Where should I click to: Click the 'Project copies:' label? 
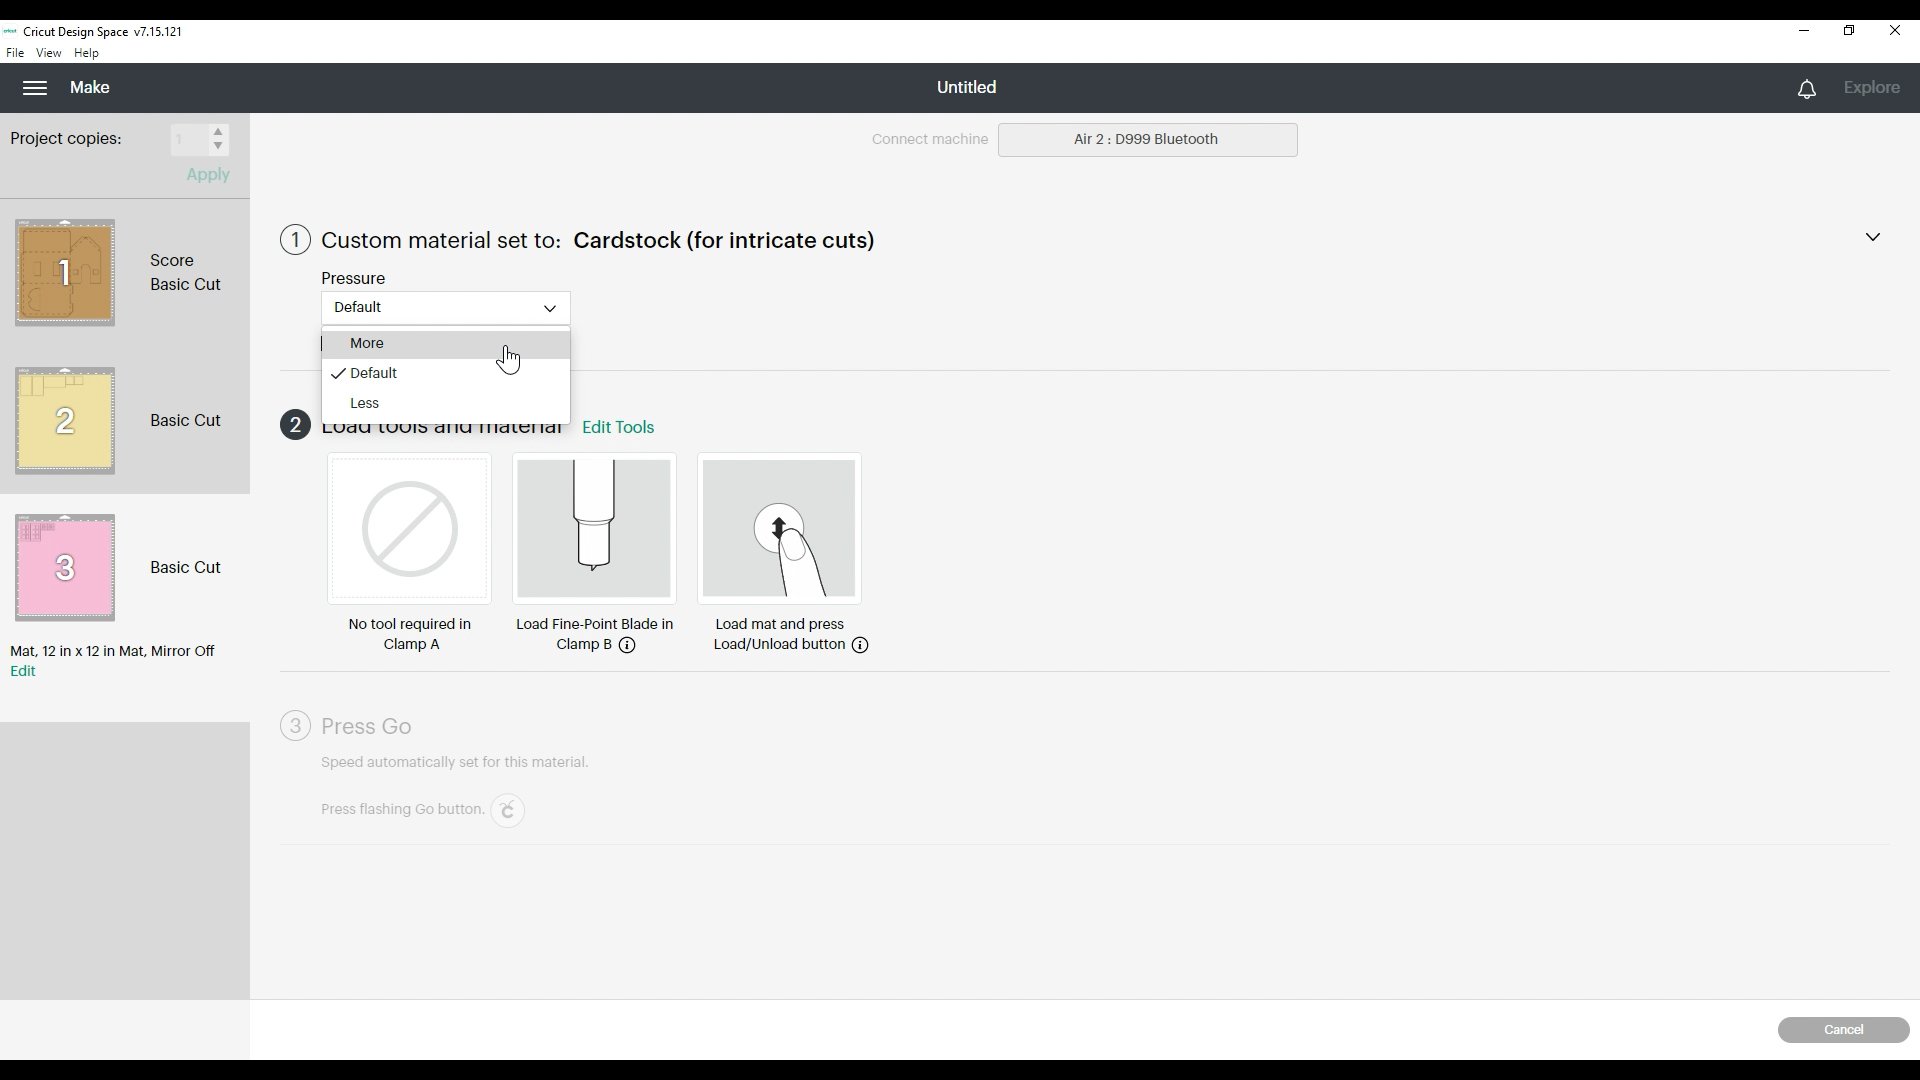click(x=66, y=139)
